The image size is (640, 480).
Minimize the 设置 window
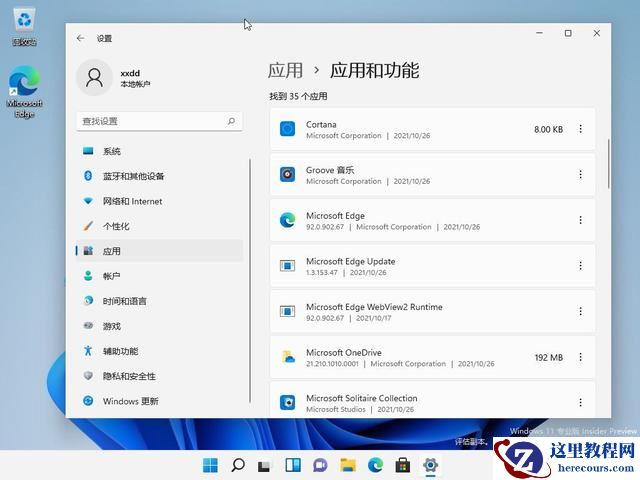coord(540,33)
